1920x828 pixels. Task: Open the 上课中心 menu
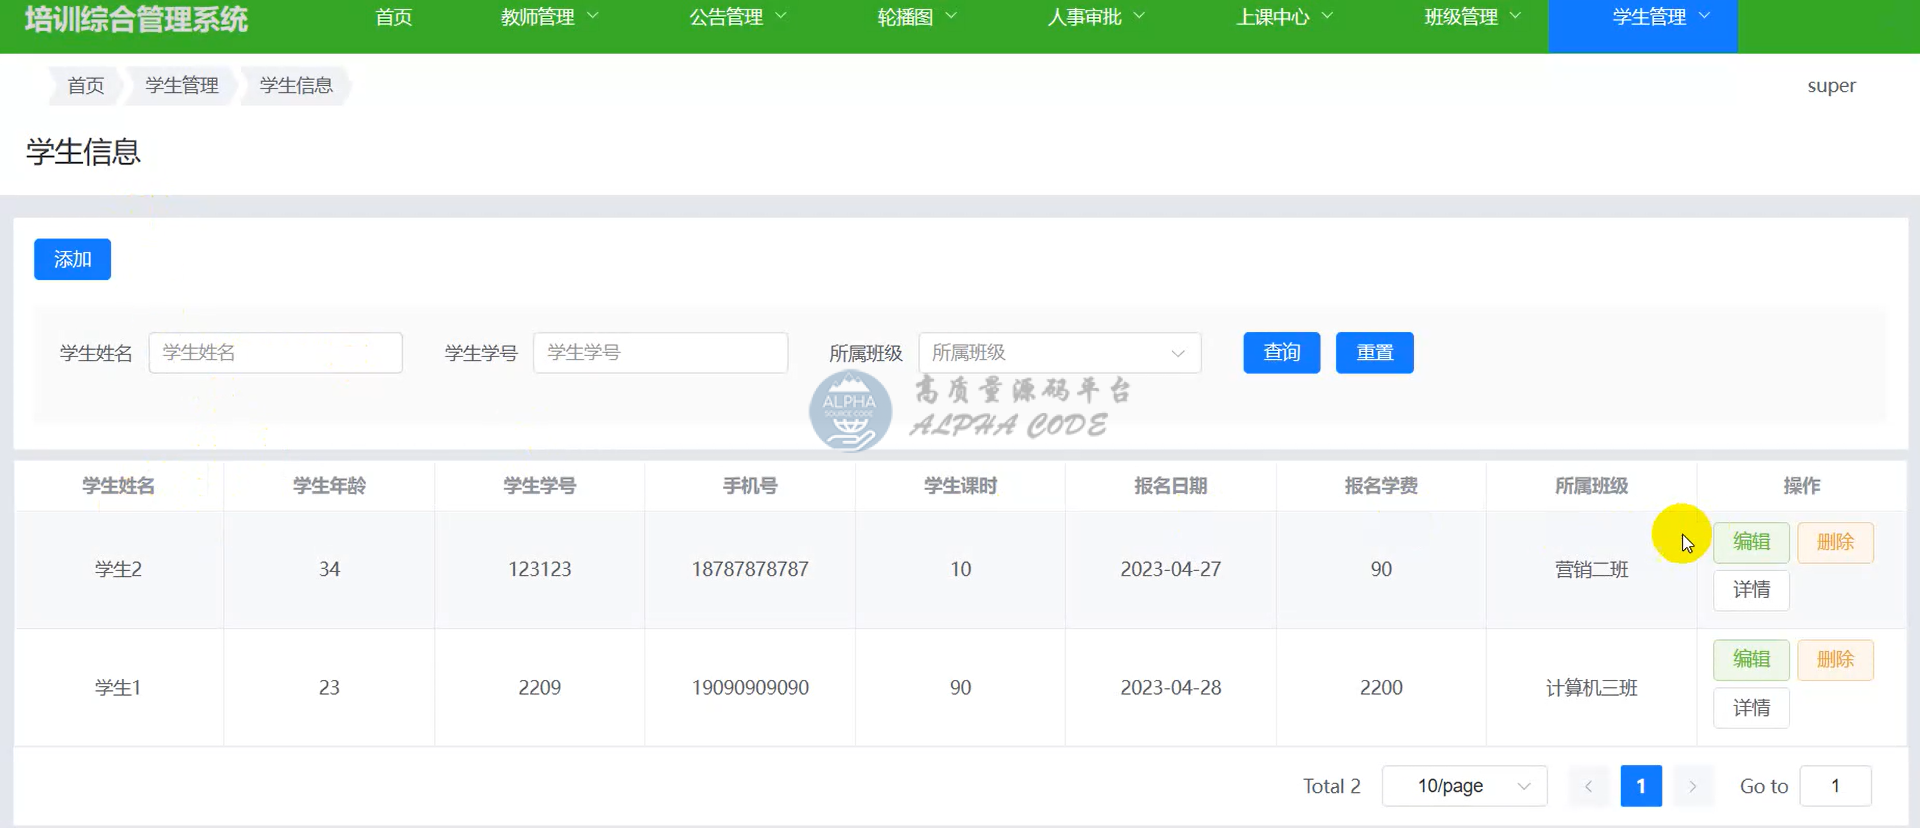point(1284,18)
